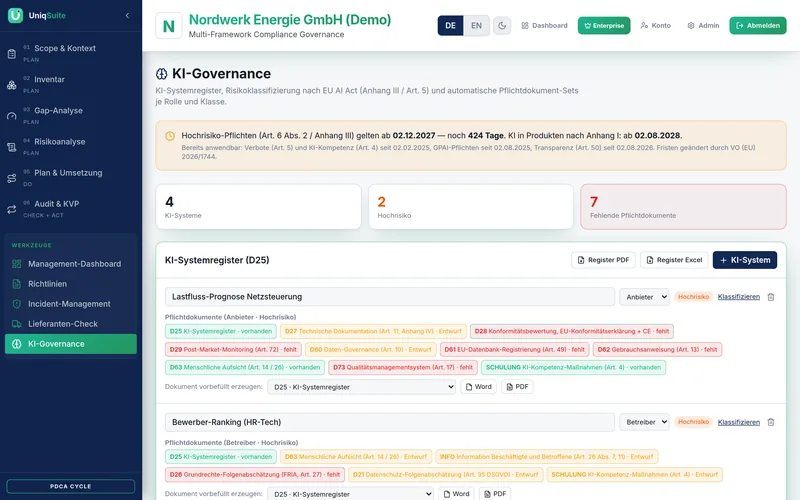Click the PDCA CYCLE button

coord(70,486)
